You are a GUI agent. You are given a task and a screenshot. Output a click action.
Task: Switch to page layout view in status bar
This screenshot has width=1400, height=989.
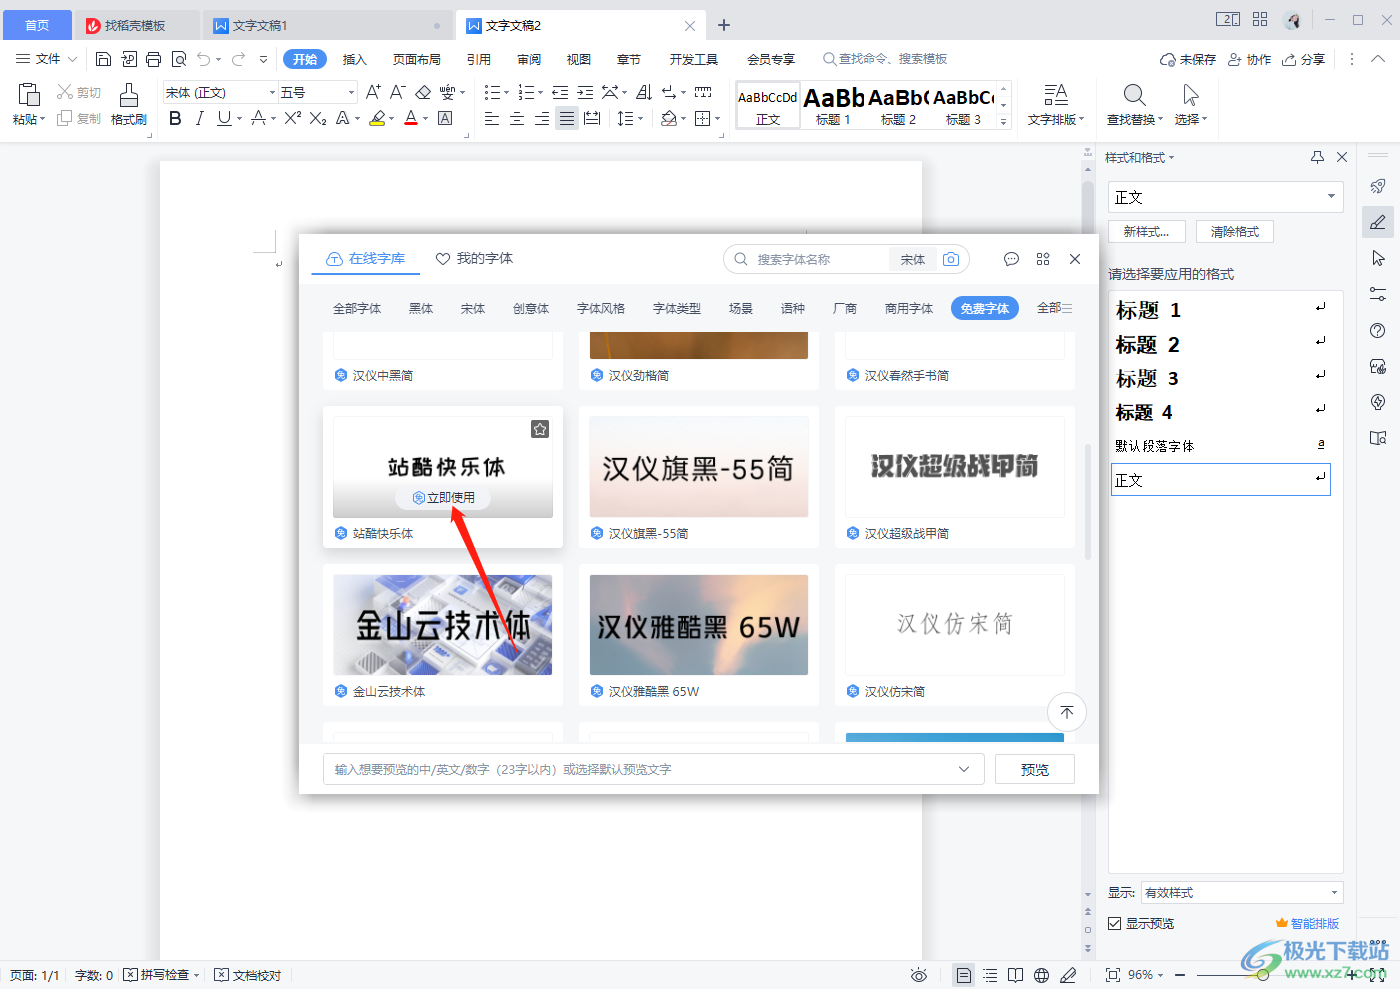963,975
